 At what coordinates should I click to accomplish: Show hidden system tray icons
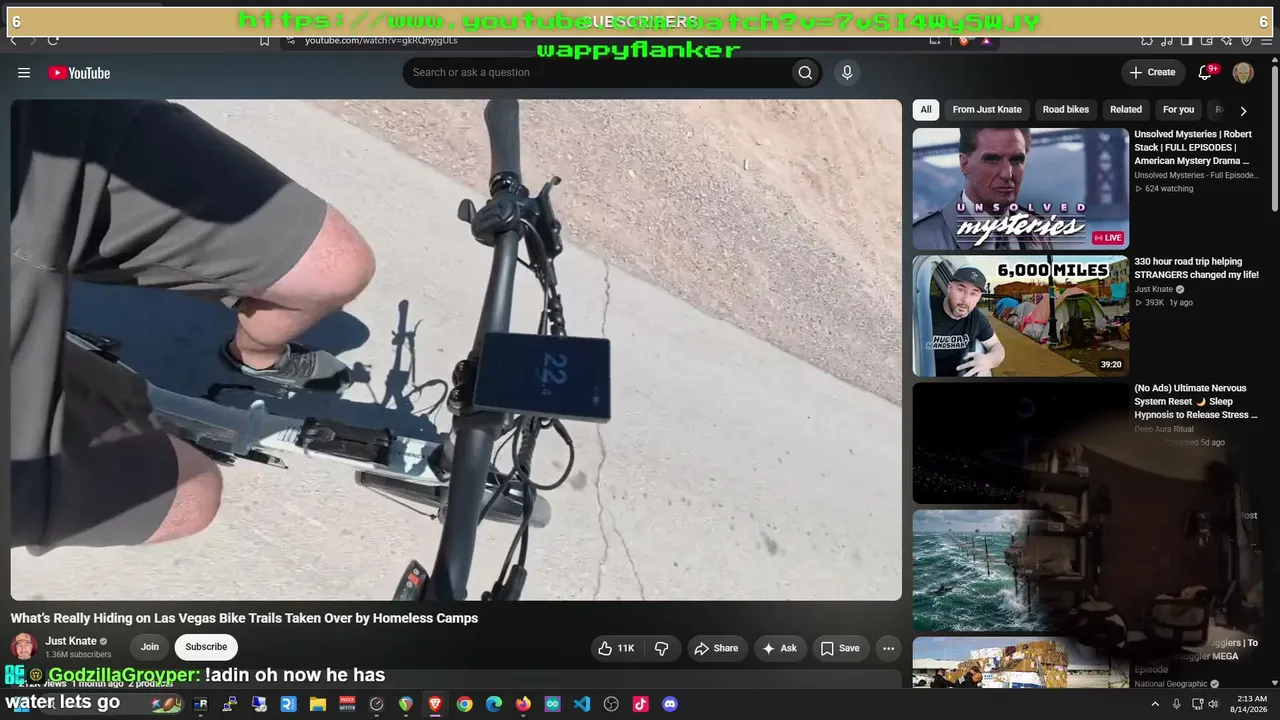[1155, 704]
